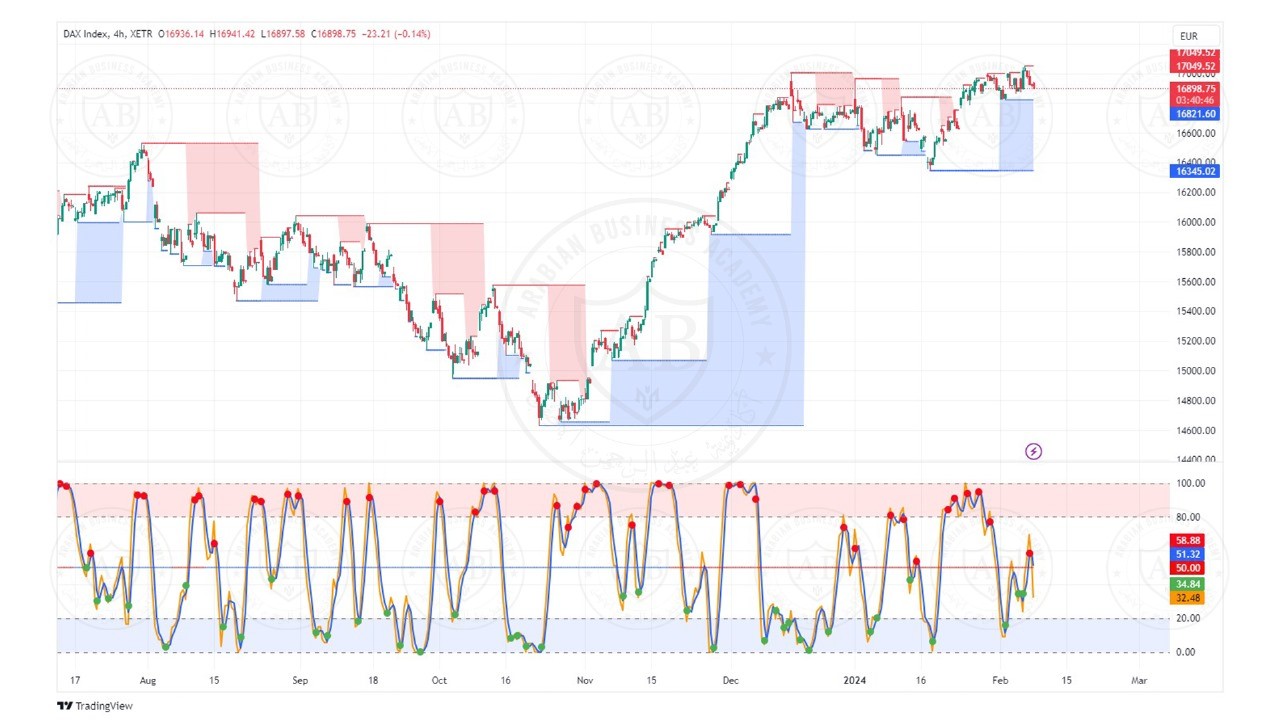
Task: Click the orange 32.48 oscillator value label
Action: (x=1188, y=598)
